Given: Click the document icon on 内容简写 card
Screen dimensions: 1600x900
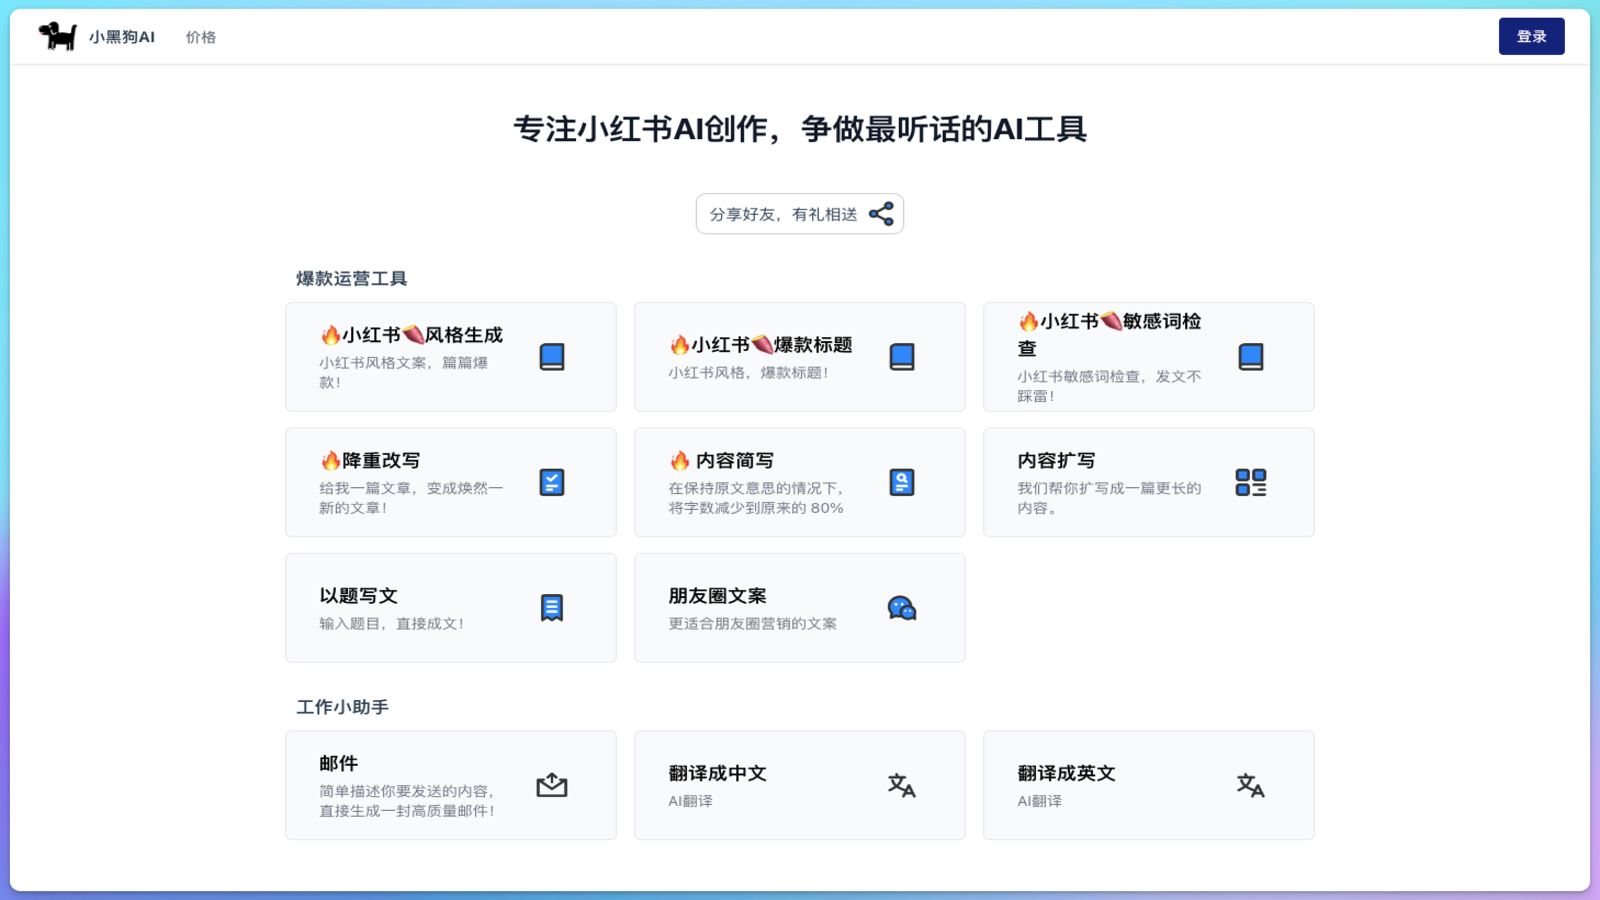Looking at the screenshot, I should (x=902, y=482).
